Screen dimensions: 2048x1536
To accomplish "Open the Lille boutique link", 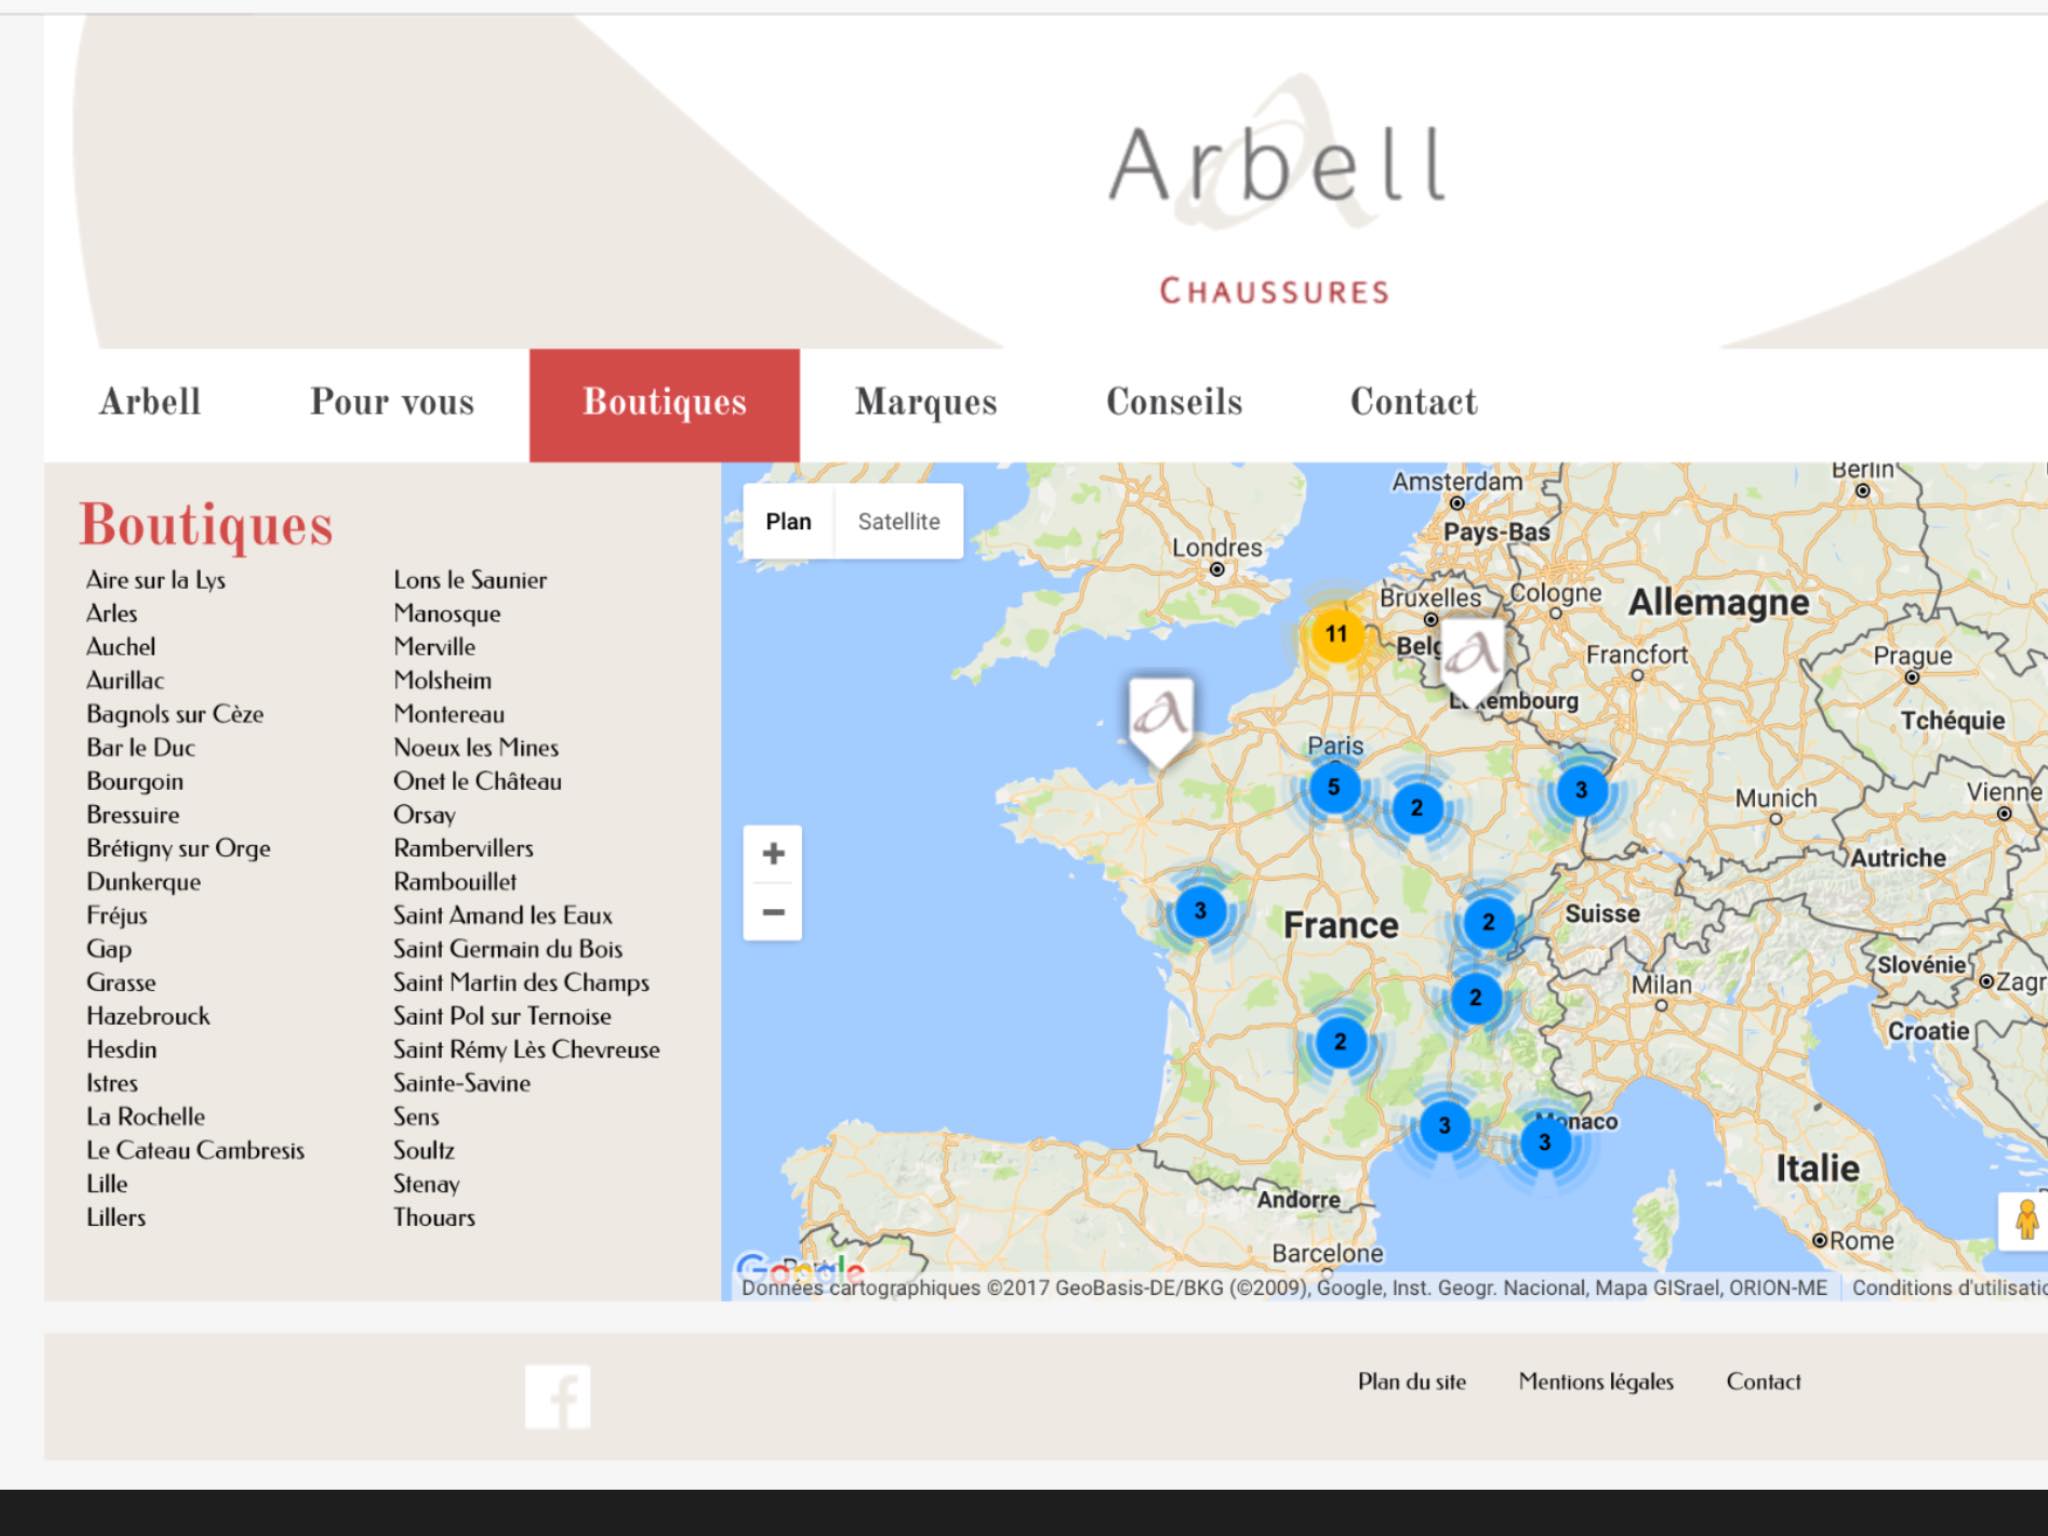I will (107, 1184).
